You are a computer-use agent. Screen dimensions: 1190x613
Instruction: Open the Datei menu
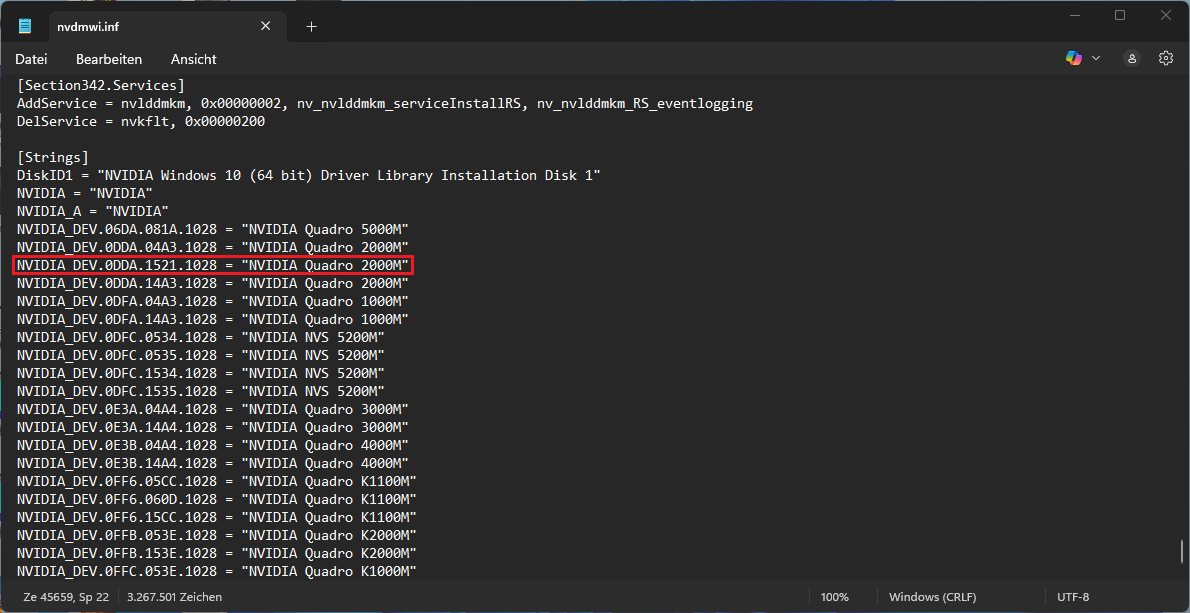coord(31,58)
